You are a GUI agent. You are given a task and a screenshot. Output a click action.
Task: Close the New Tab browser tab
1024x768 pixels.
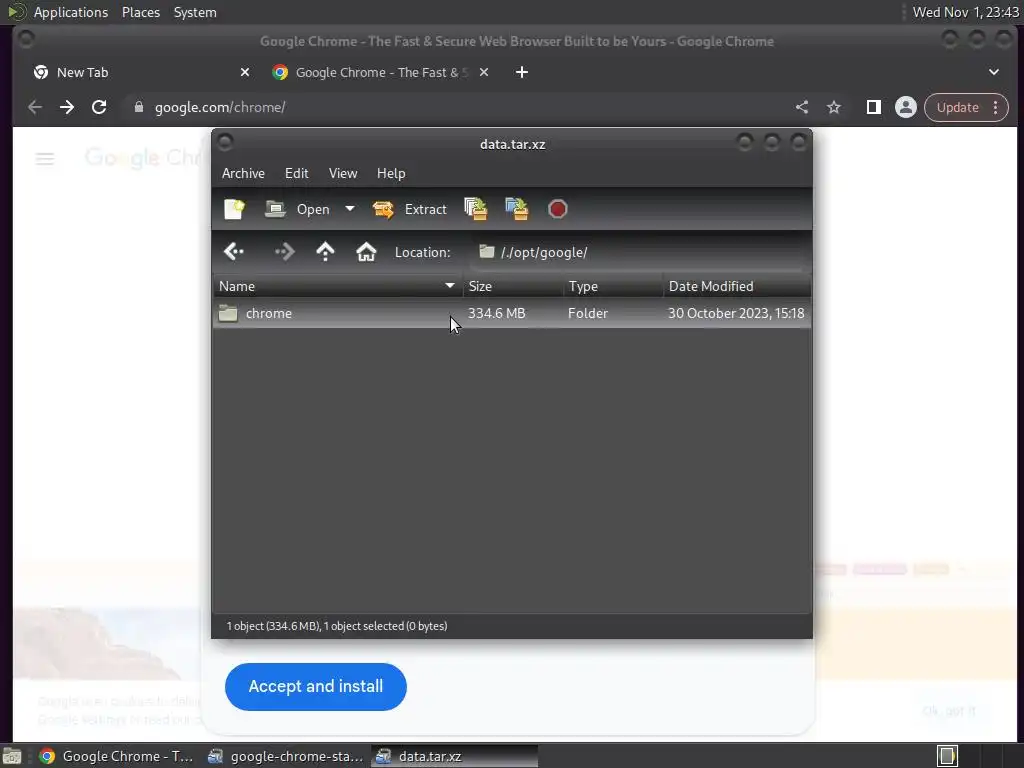coord(245,72)
